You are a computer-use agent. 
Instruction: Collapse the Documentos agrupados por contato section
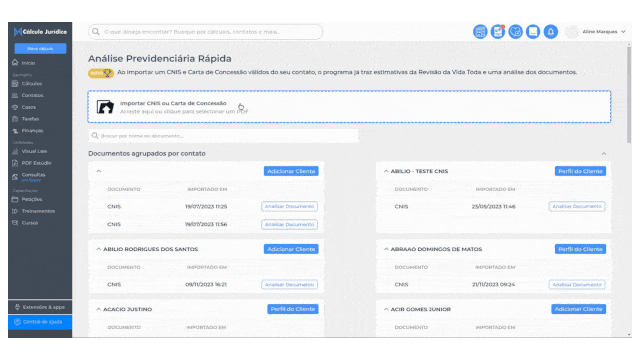(x=604, y=153)
